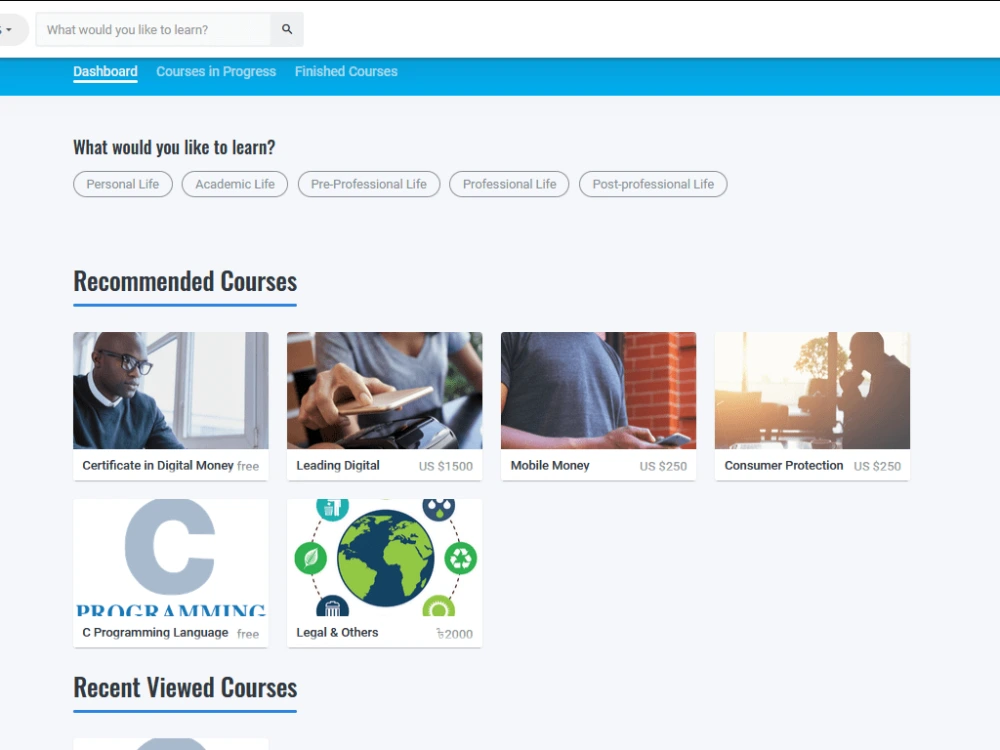Click the 'US $250' price of Mobile Money
The height and width of the screenshot is (750, 1000).
click(663, 466)
